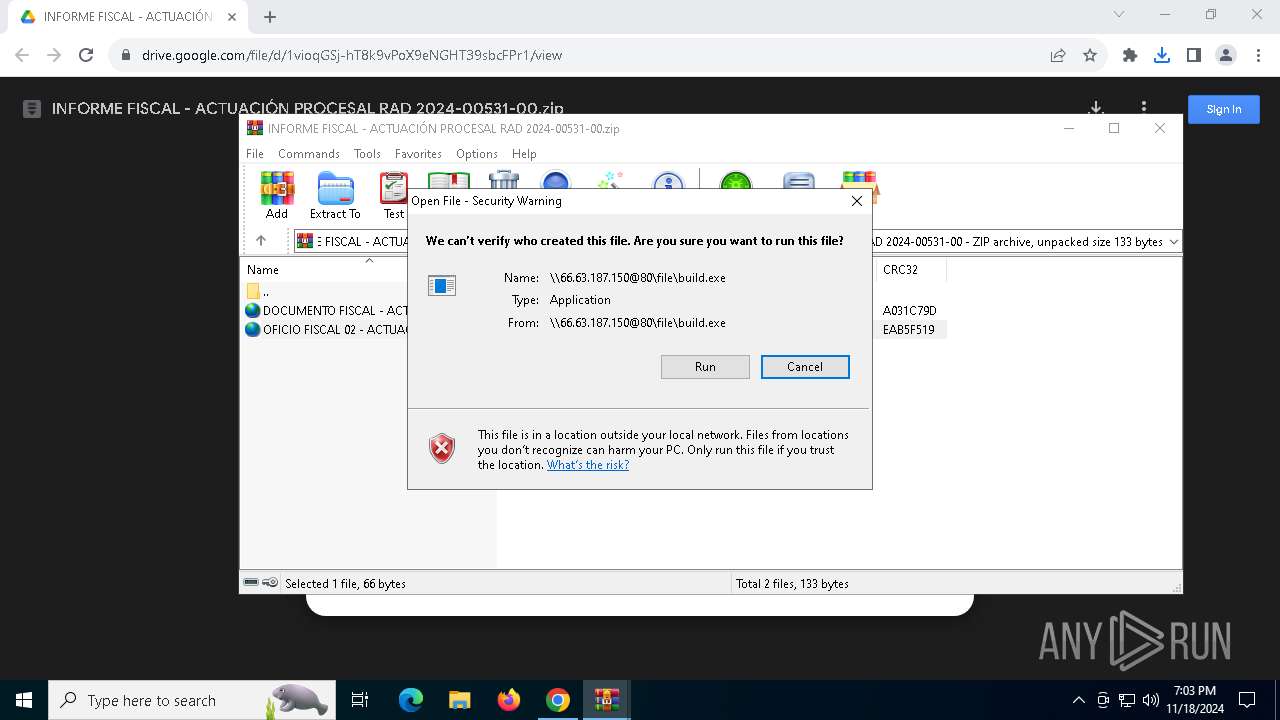The width and height of the screenshot is (1280, 720).
Task: Open Chrome profile avatar
Action: click(x=1226, y=55)
